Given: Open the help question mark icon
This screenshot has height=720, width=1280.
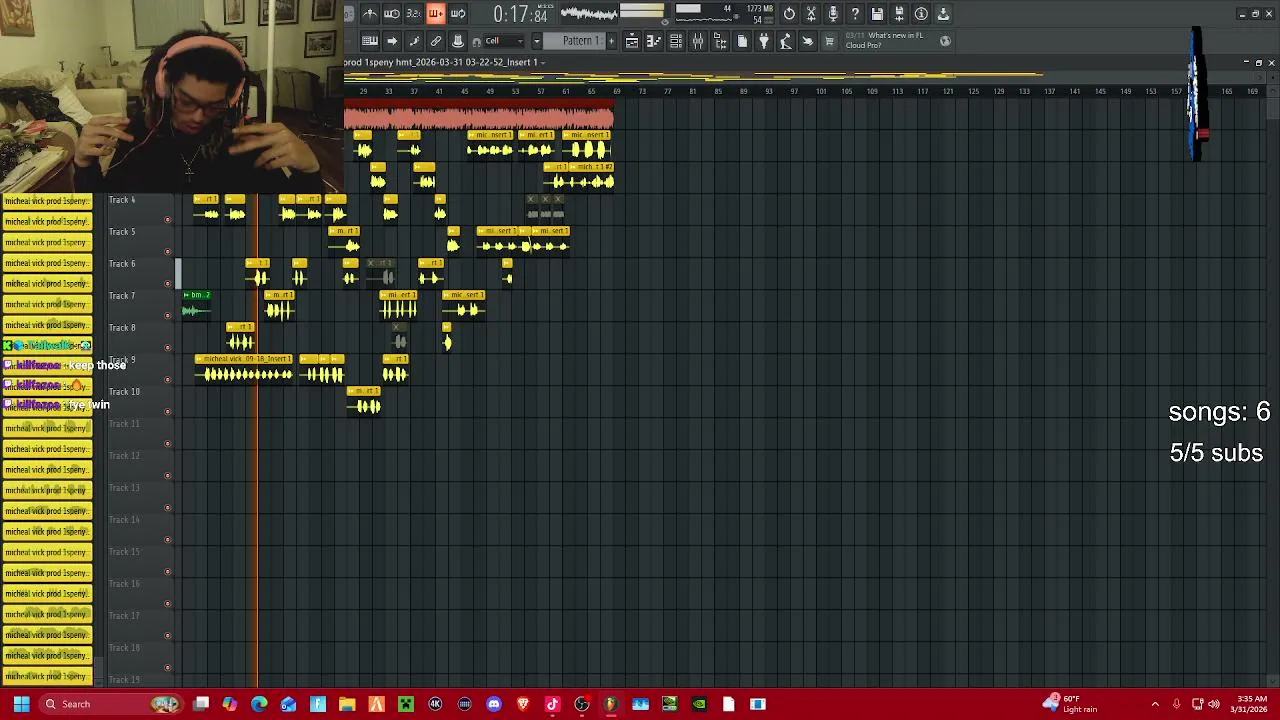Looking at the screenshot, I should pos(855,14).
